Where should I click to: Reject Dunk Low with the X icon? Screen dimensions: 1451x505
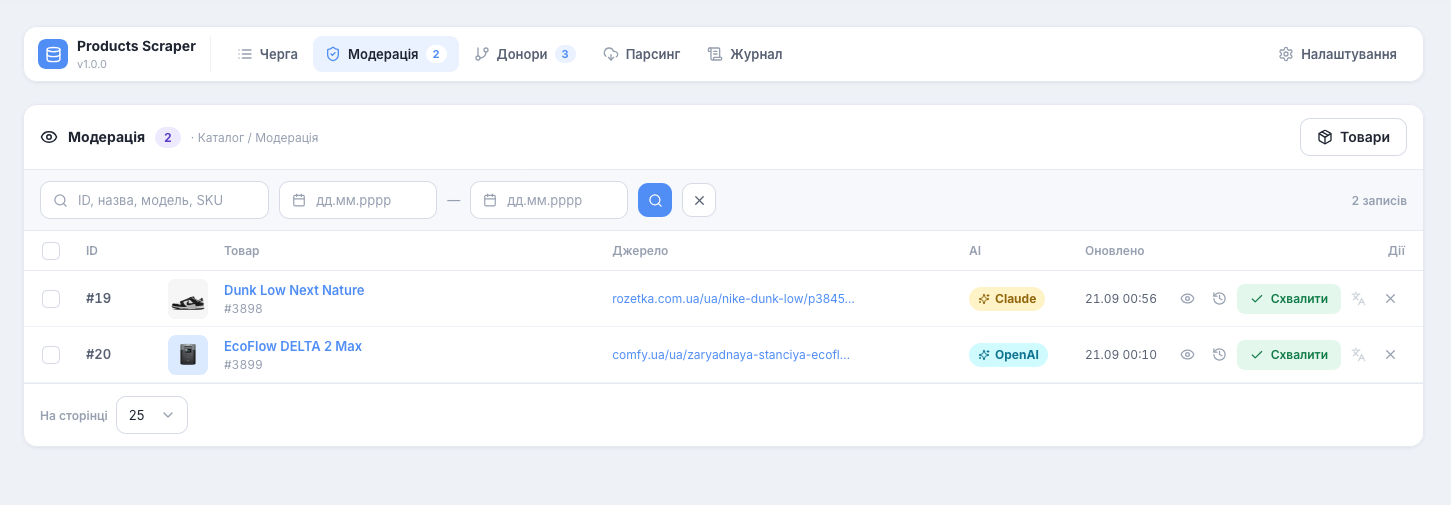[x=1390, y=299]
